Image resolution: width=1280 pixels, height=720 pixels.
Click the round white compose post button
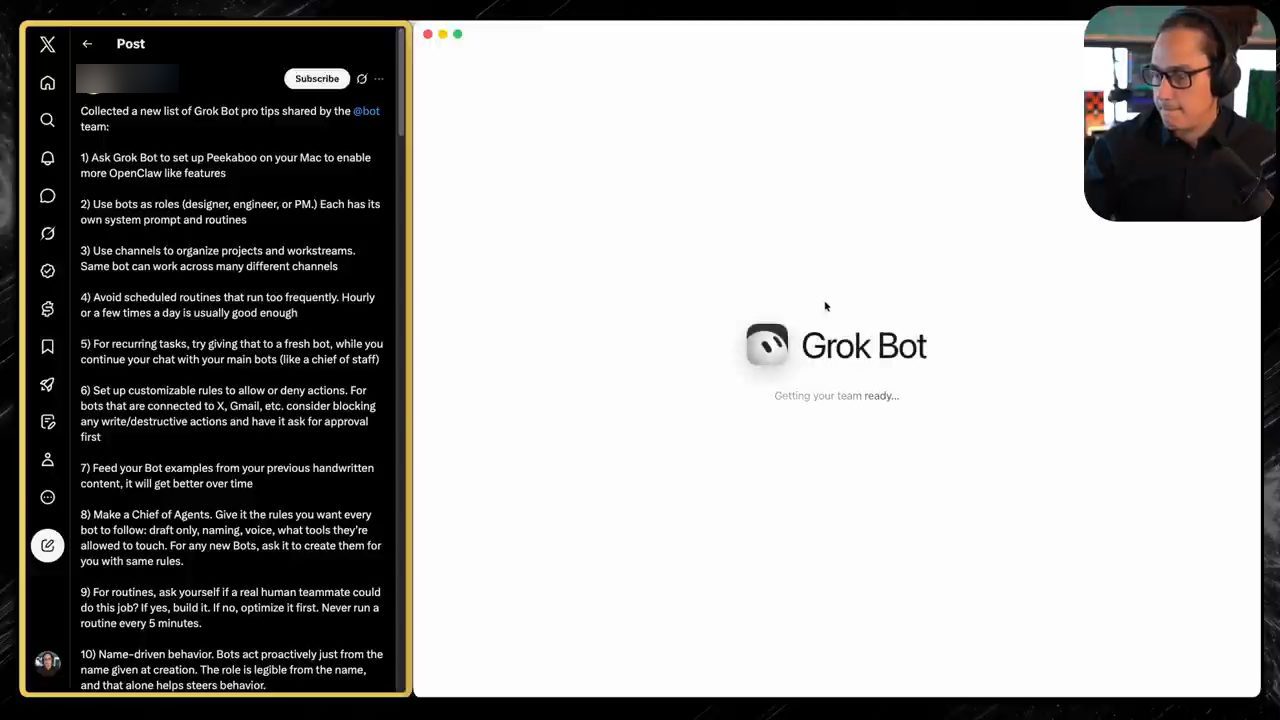pos(47,545)
